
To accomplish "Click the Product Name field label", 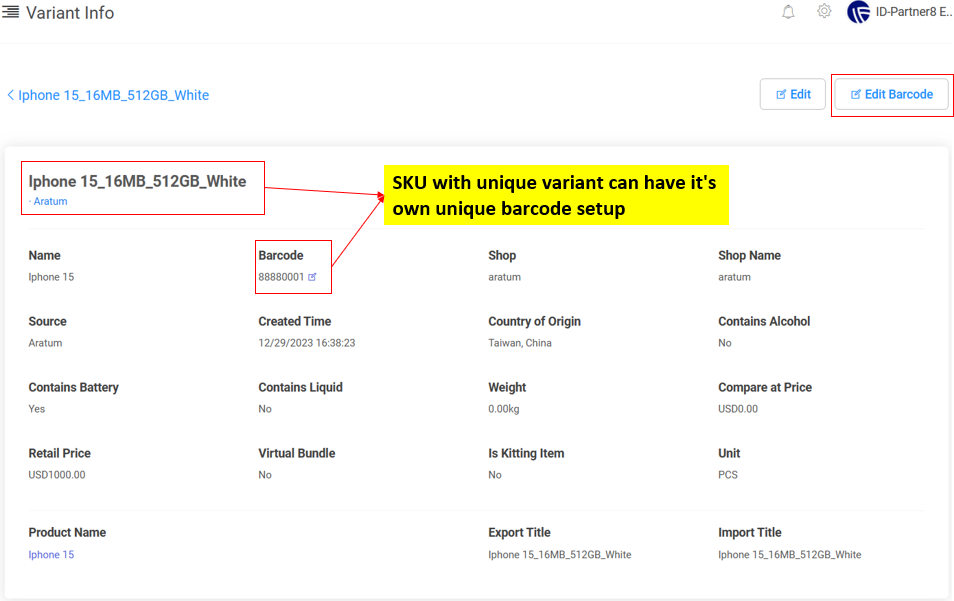I will click(67, 532).
